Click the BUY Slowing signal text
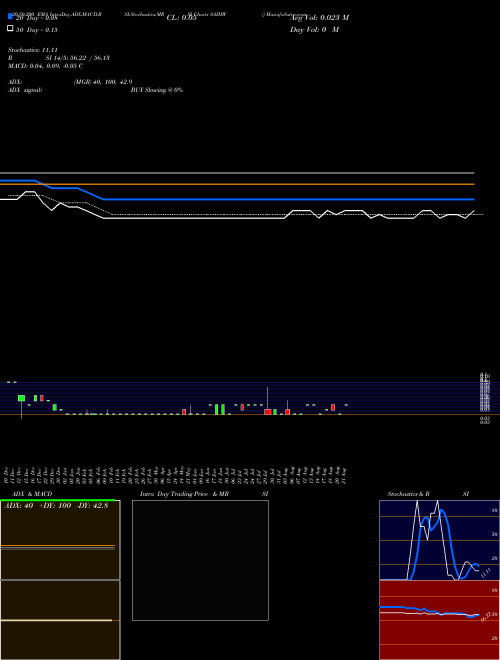Screen dimensions: 500x660 pos(157,90)
